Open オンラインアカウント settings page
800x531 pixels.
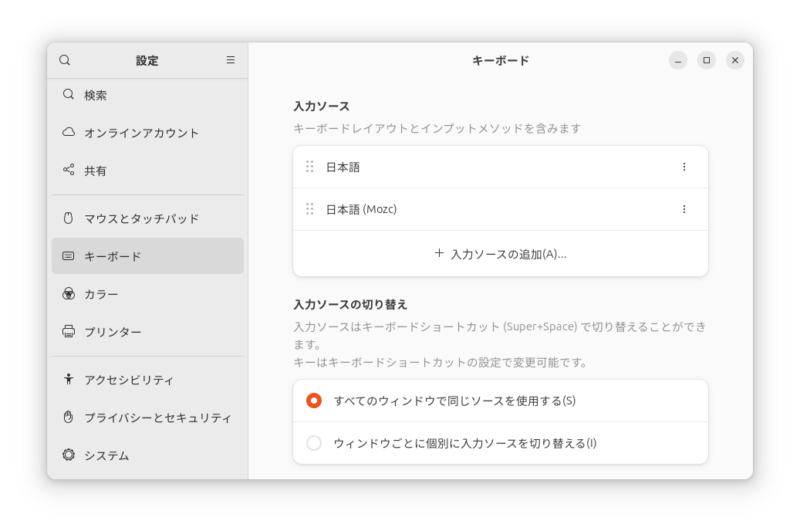tap(147, 133)
